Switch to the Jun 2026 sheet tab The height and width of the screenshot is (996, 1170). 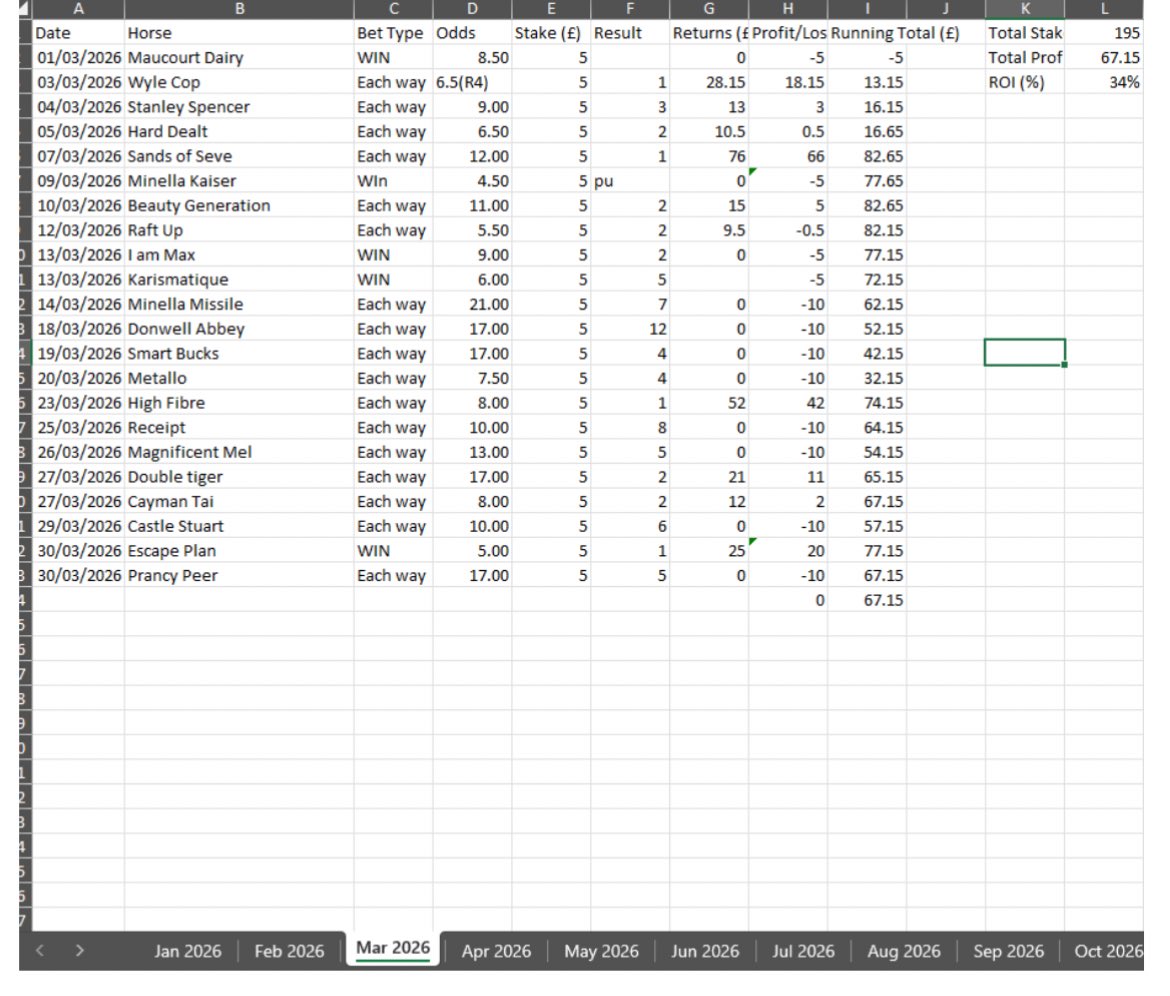point(705,951)
